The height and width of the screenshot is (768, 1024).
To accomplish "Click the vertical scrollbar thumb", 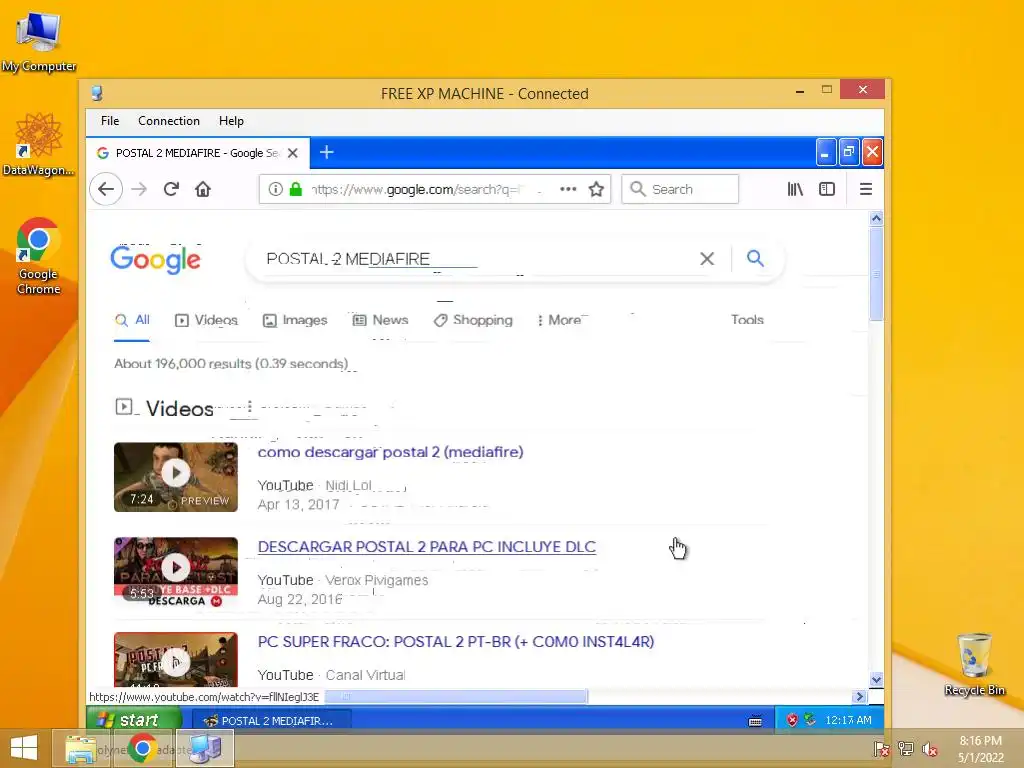I will (x=876, y=274).
